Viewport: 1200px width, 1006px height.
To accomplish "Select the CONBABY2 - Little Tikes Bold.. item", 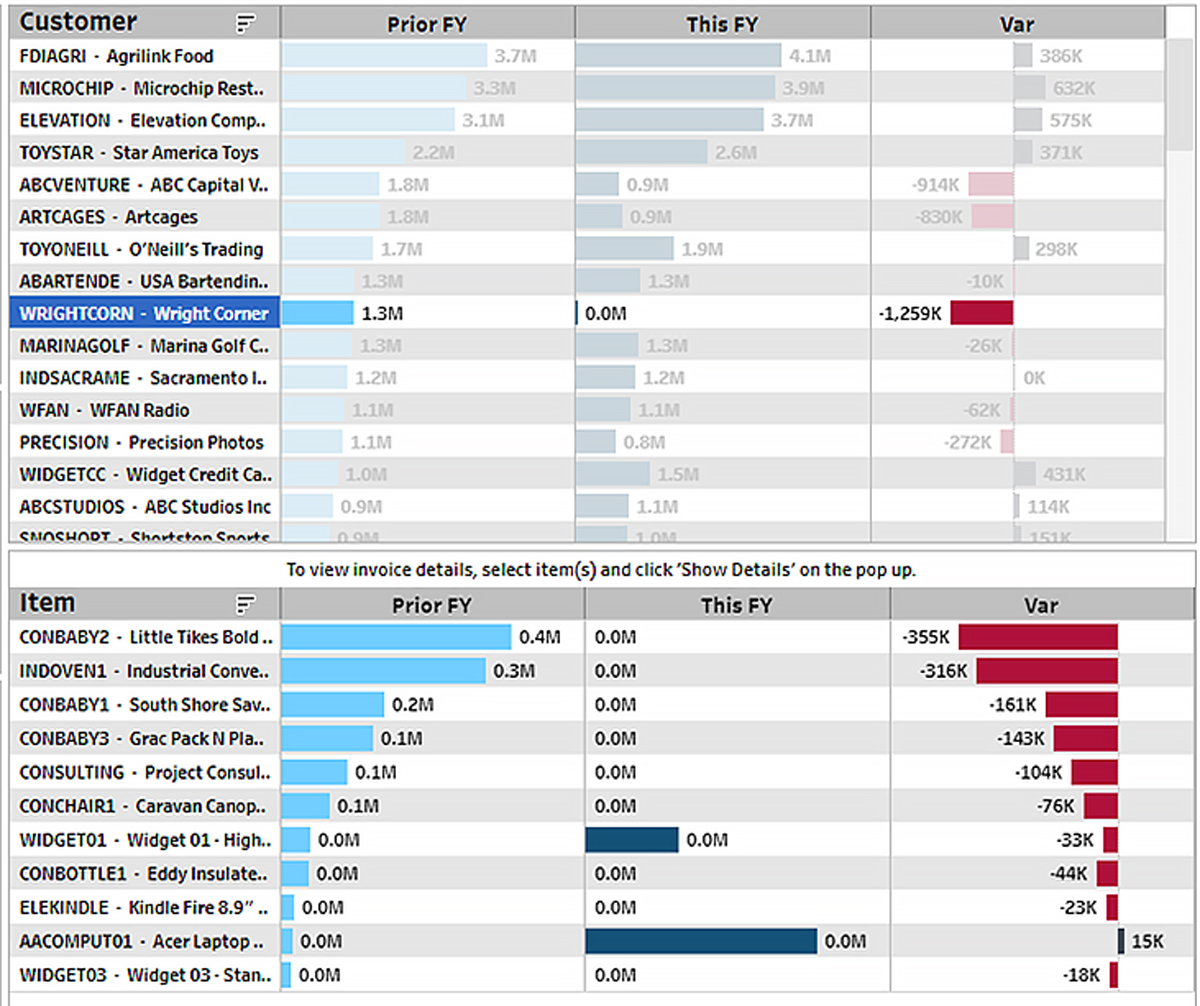I will point(146,637).
